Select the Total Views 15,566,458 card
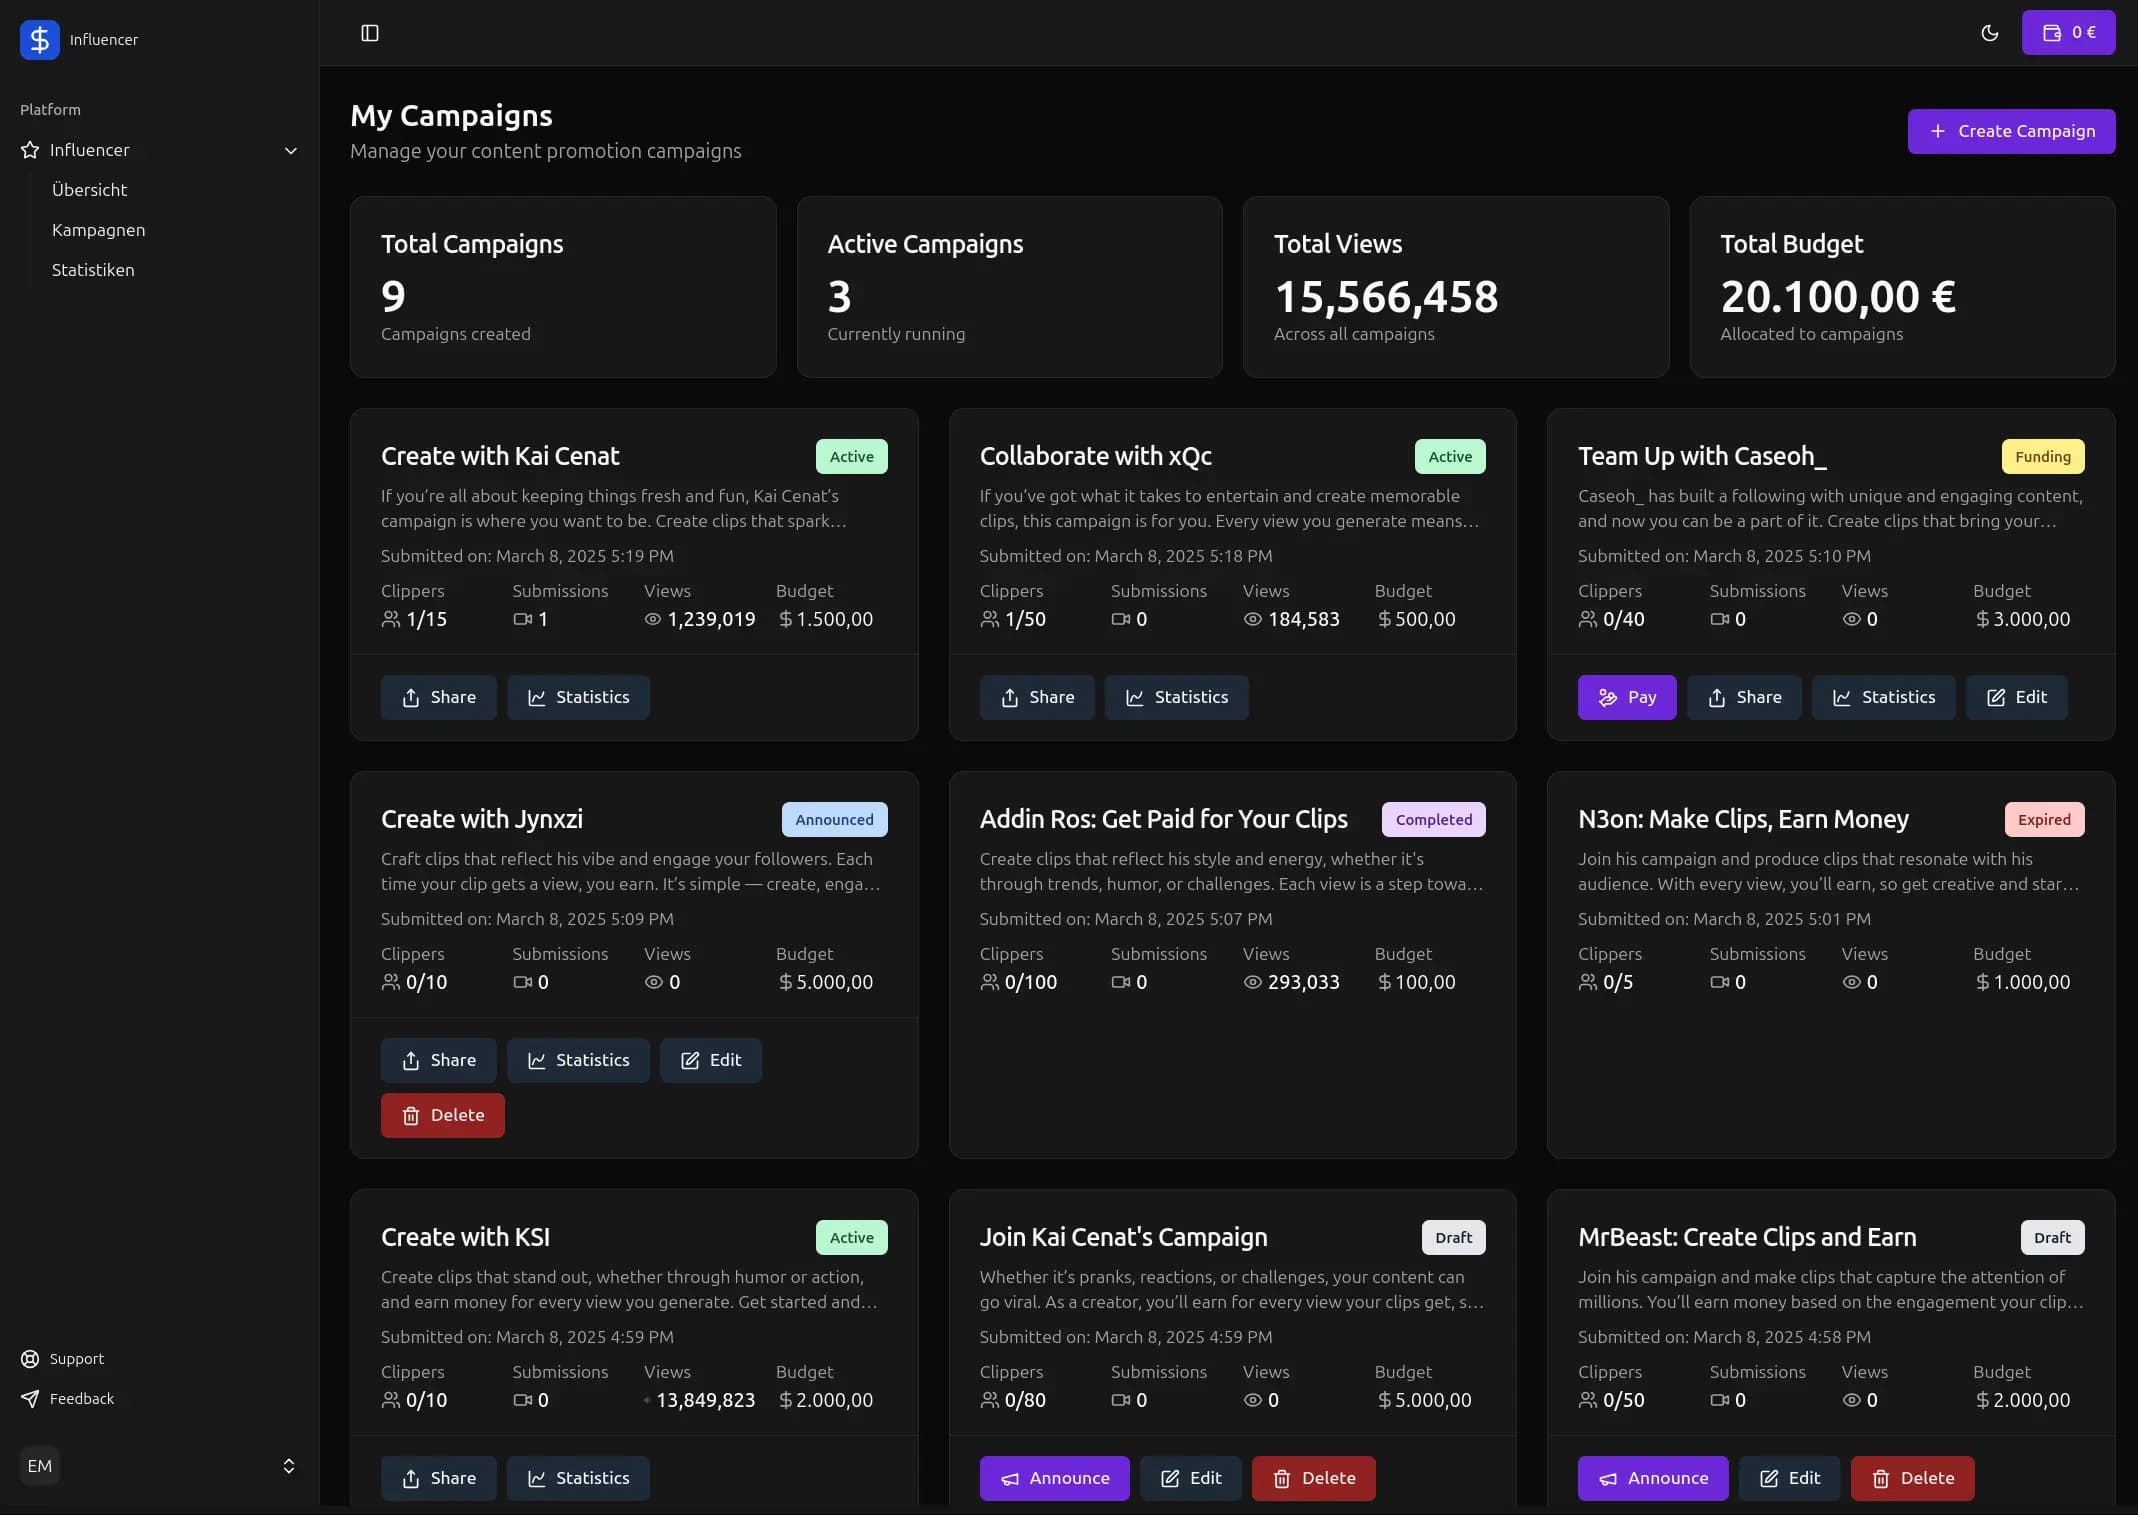The width and height of the screenshot is (2138, 1515). tap(1456, 287)
